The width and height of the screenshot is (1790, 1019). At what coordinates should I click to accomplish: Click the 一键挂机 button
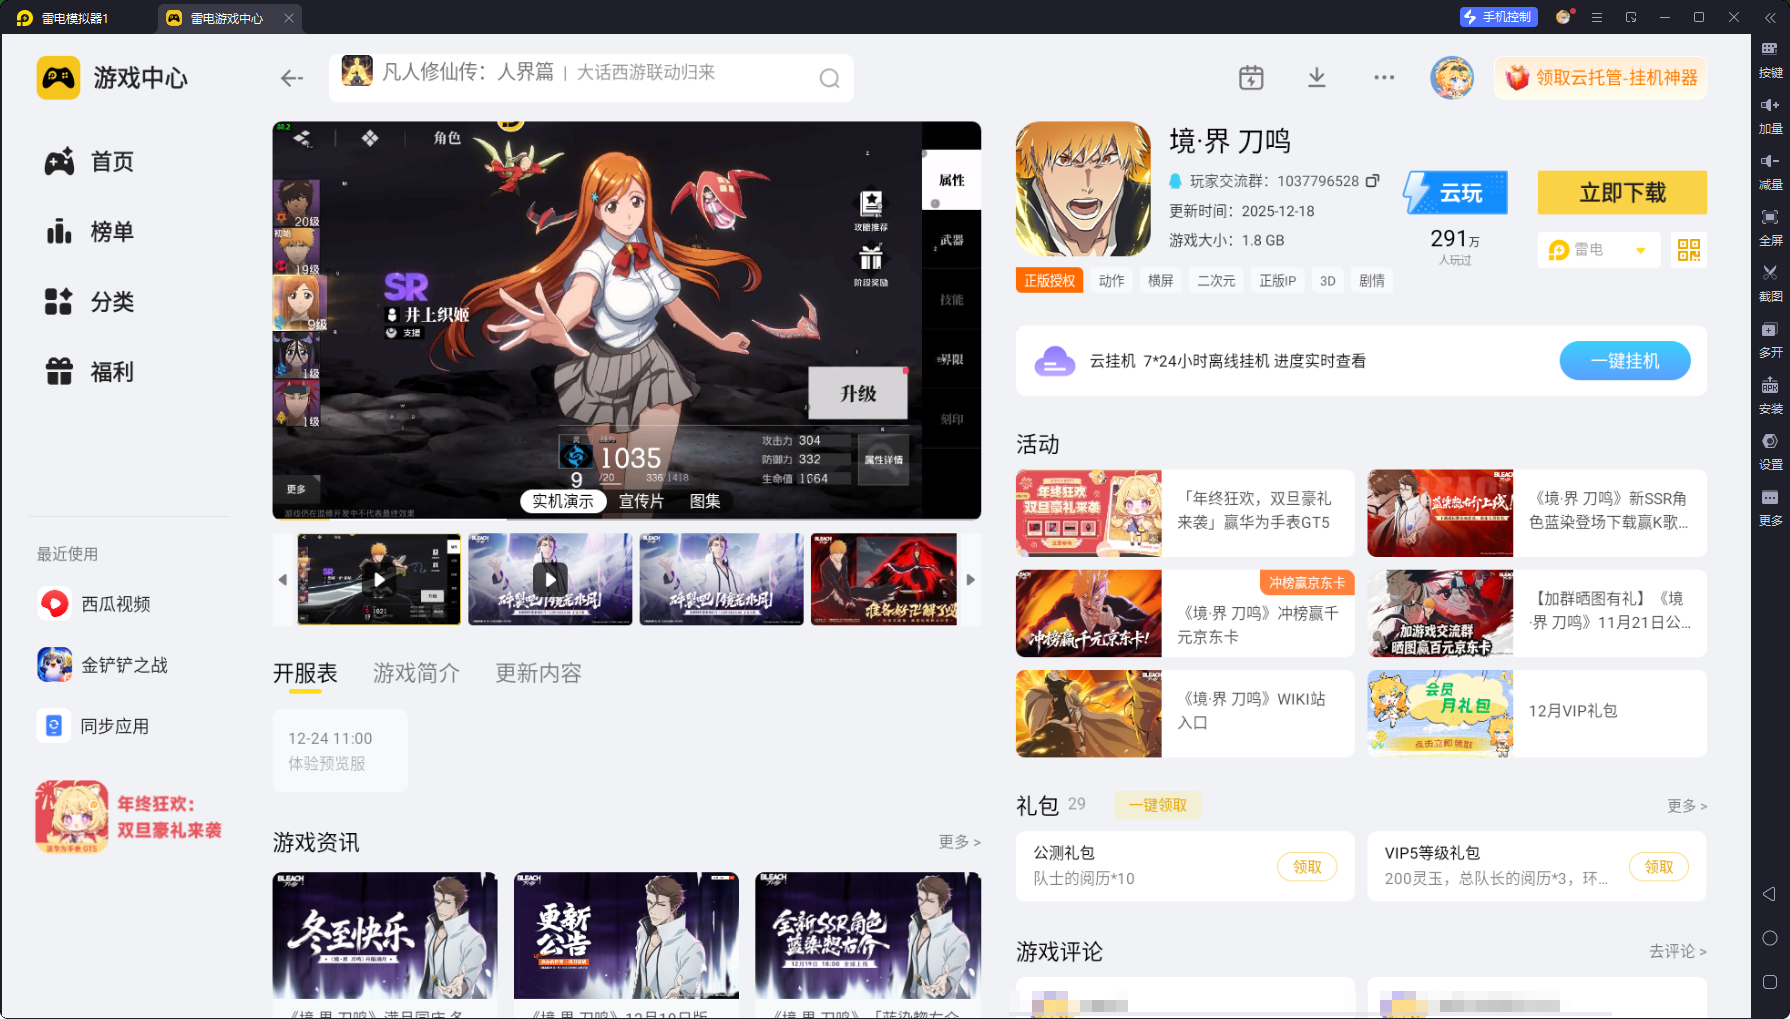click(1625, 361)
